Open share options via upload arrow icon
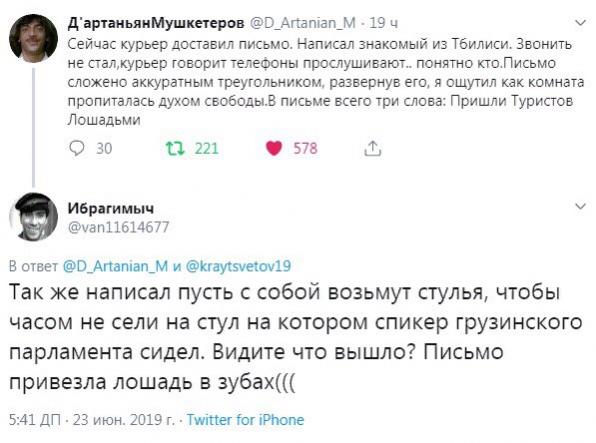596x443 pixels. pos(372,148)
